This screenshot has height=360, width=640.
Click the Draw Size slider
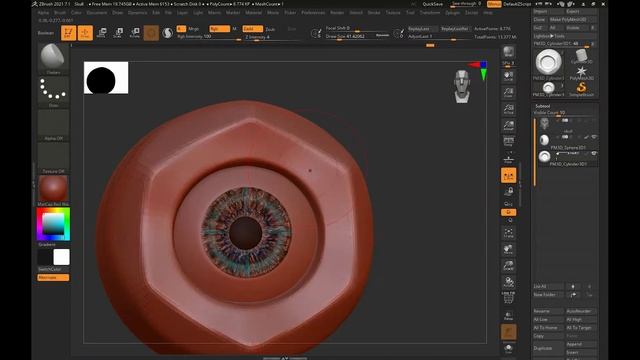[357, 36]
